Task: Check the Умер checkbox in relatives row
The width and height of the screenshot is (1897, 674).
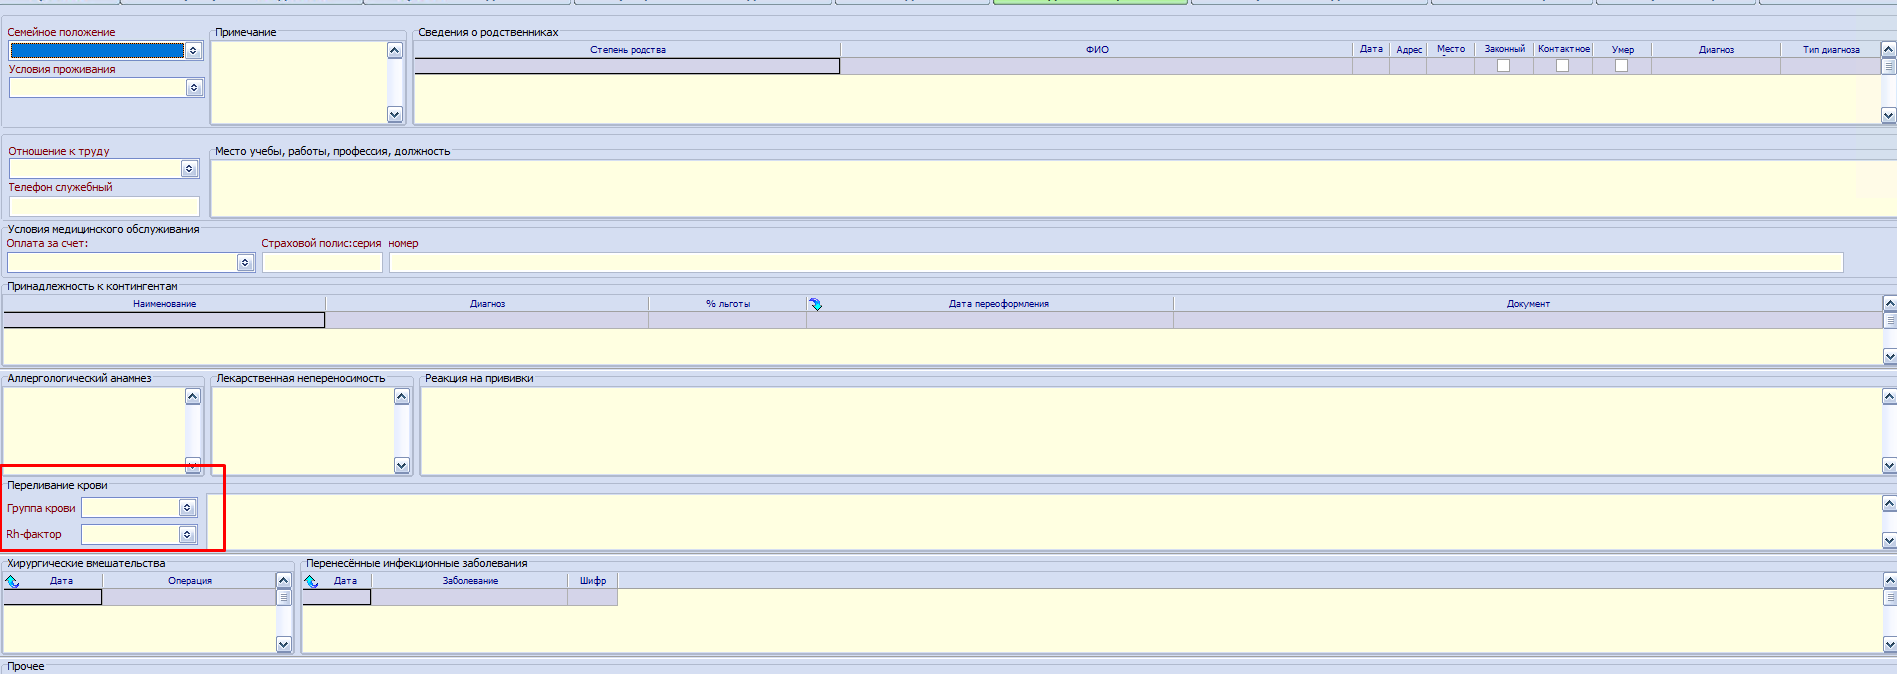Action: pos(1621,66)
